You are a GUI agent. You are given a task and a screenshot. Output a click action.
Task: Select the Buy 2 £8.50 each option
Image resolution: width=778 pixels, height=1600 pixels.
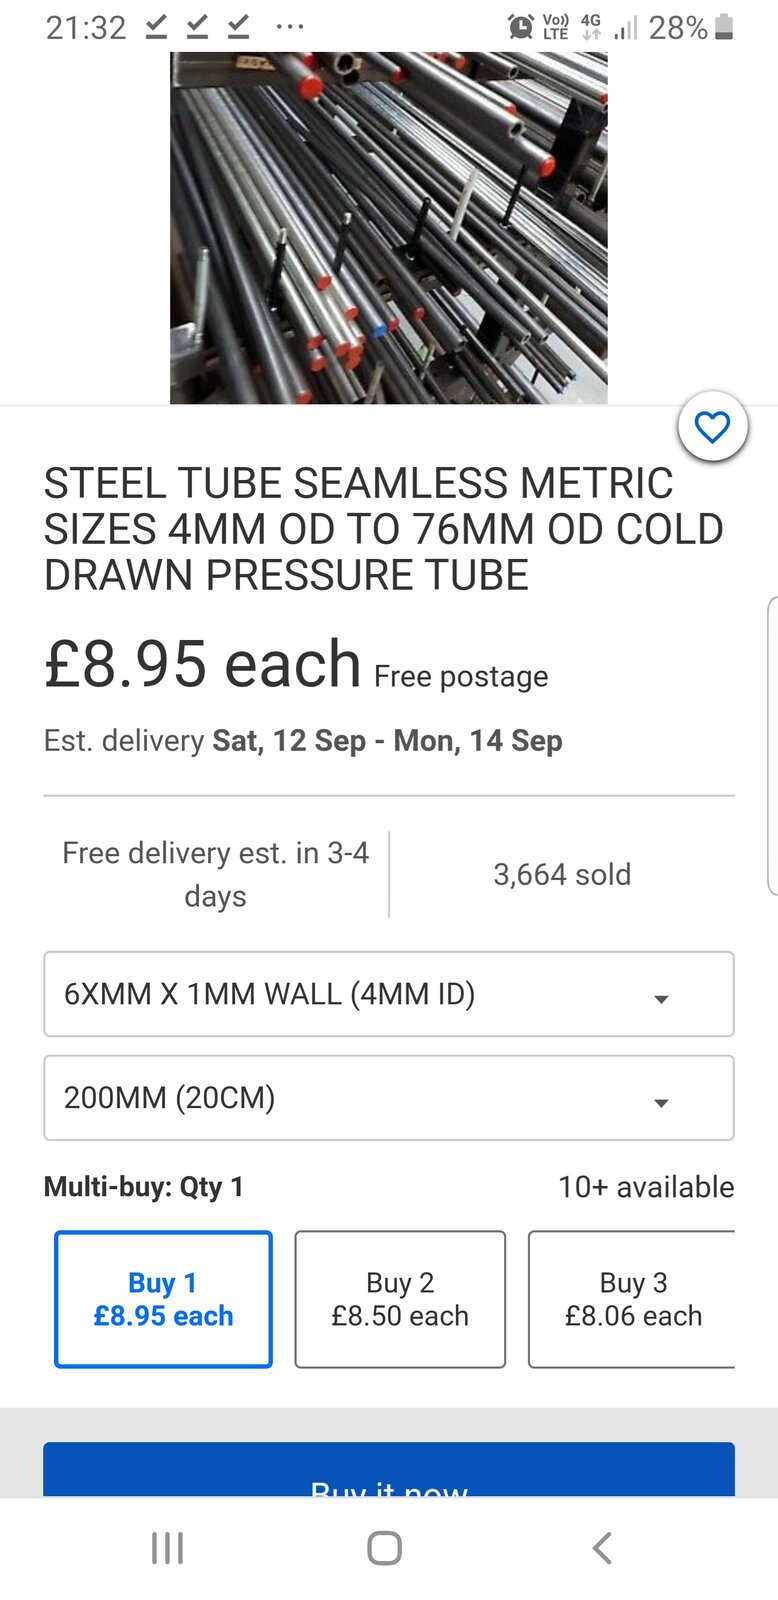pos(400,1299)
